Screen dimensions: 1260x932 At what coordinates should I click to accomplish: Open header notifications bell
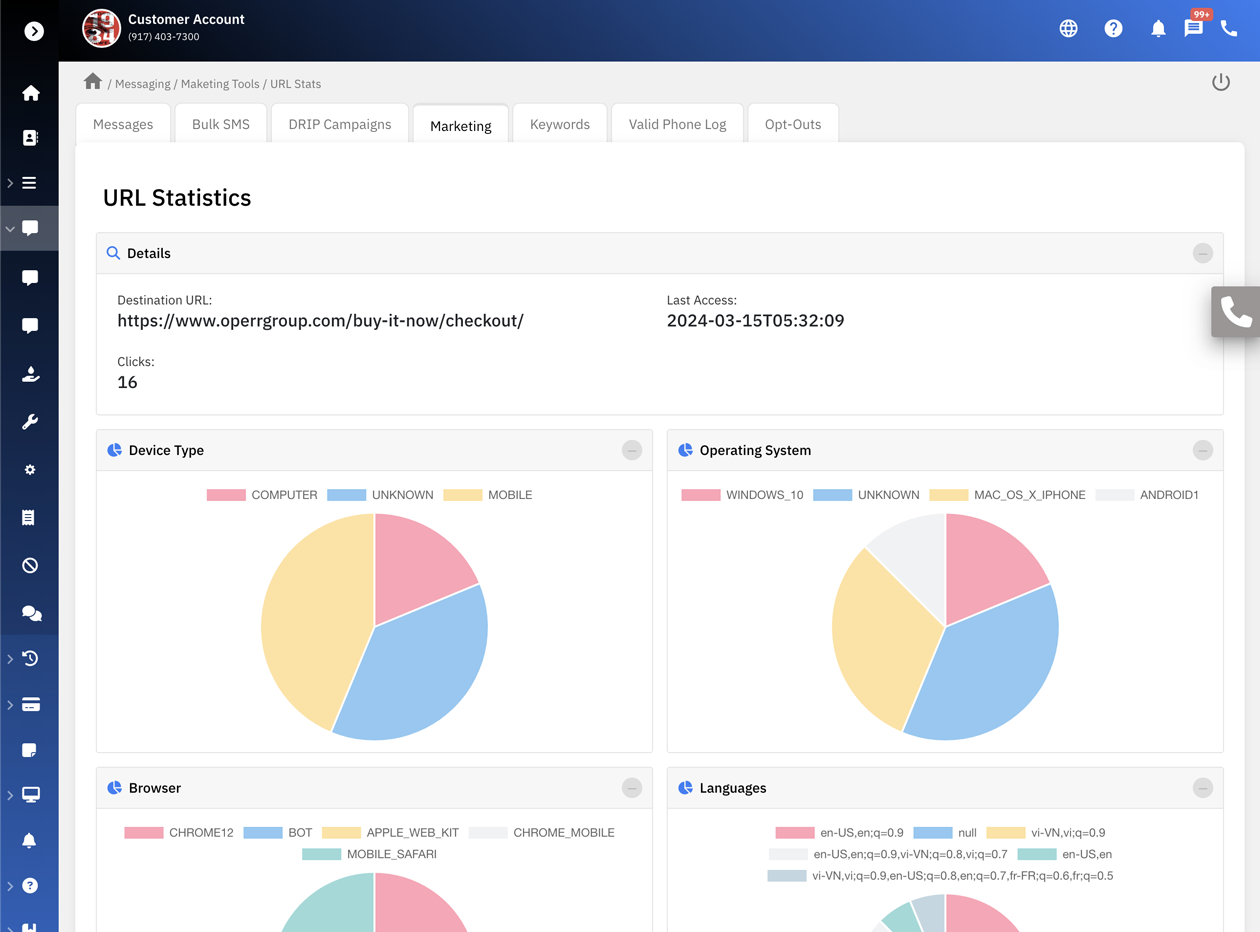point(1158,28)
